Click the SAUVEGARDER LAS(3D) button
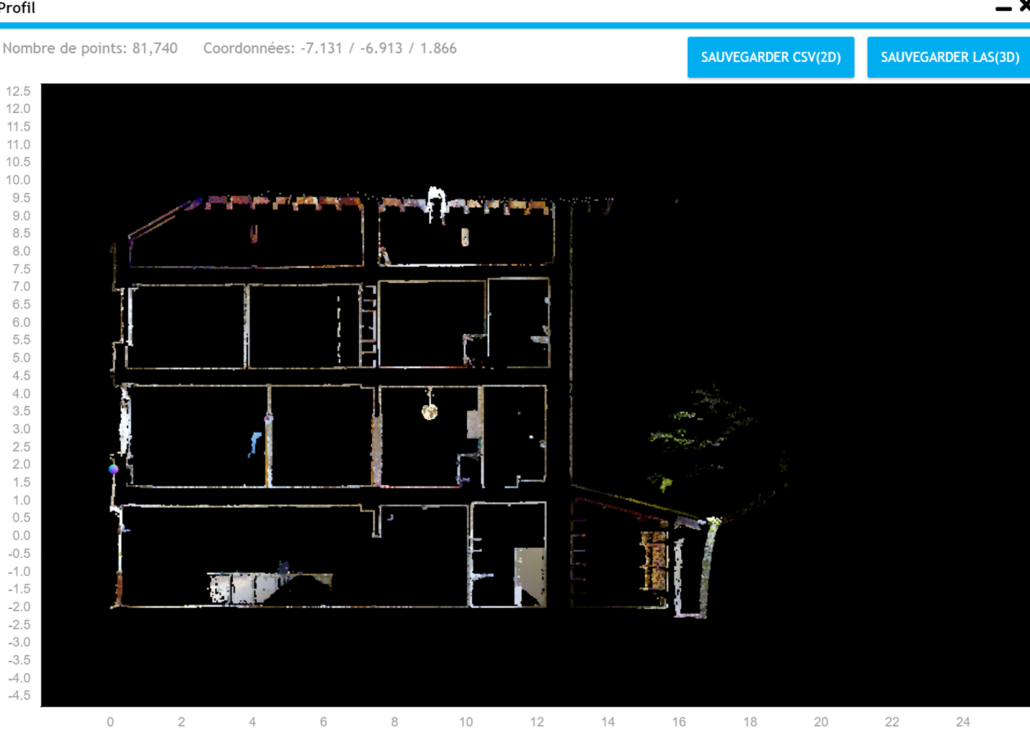 (x=949, y=57)
